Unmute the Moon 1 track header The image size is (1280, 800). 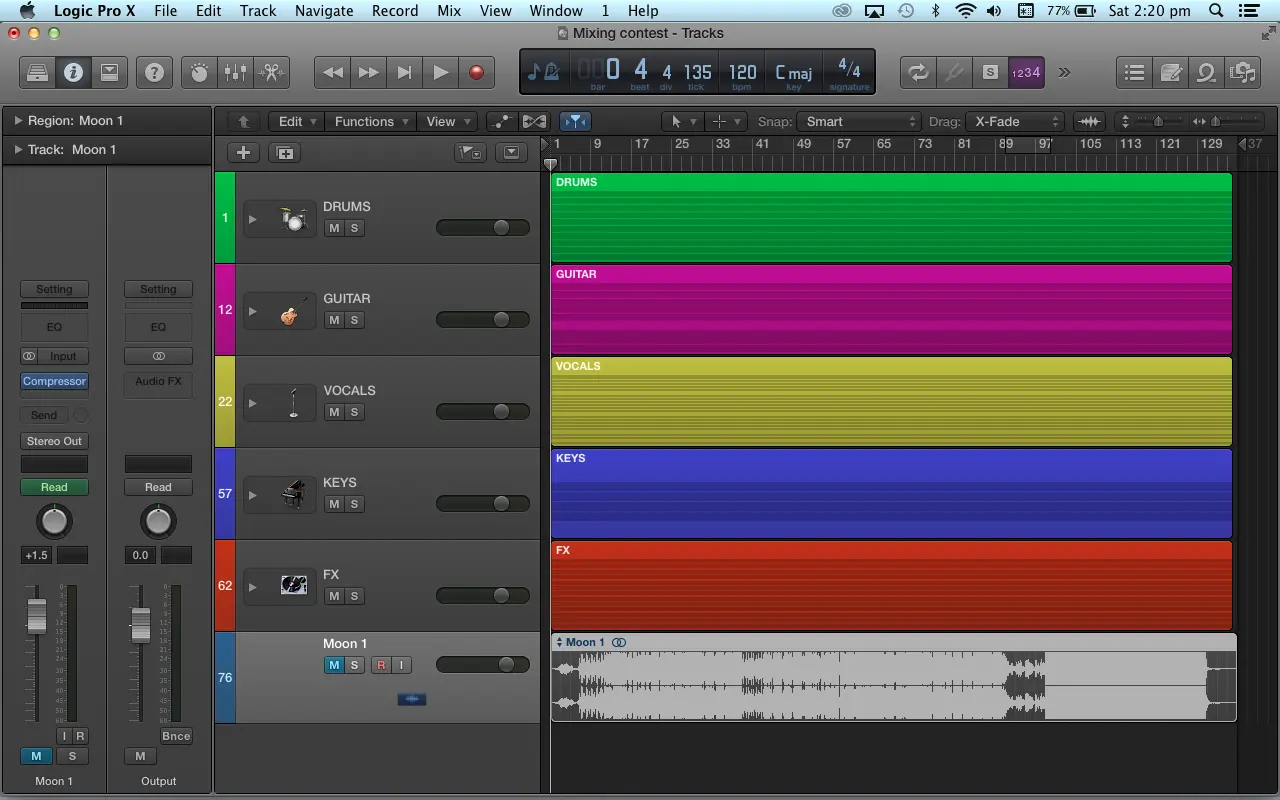pos(334,665)
